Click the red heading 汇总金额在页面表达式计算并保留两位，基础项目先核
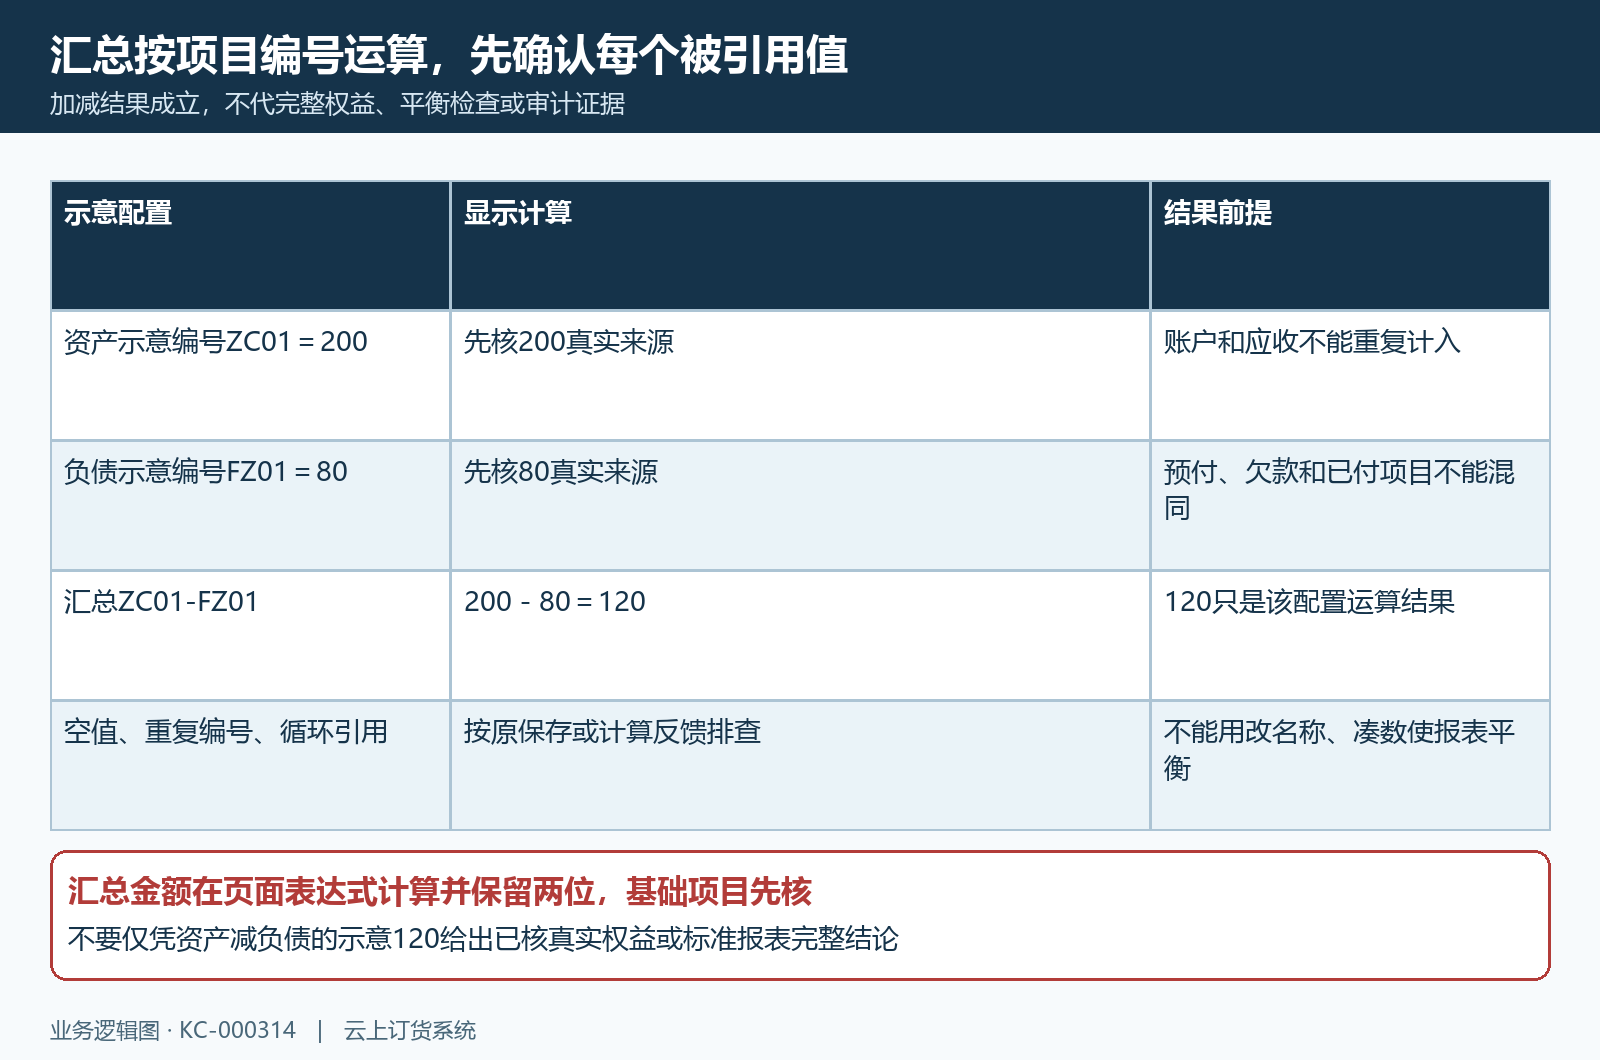Viewport: 1600px width, 1060px height. [x=440, y=891]
